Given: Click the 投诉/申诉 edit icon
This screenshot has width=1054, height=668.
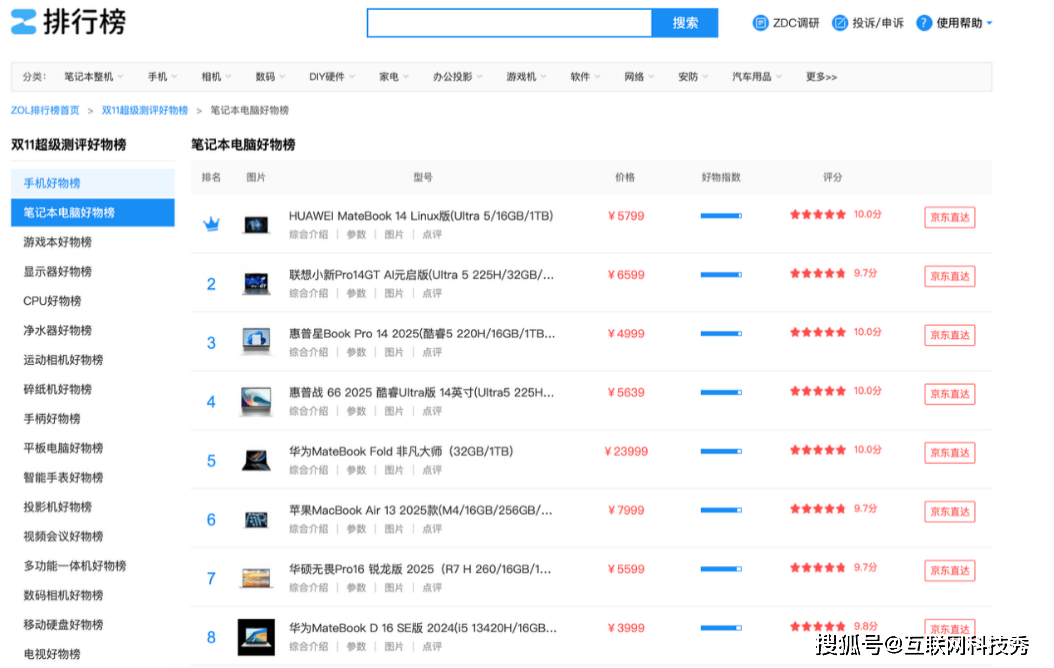Looking at the screenshot, I should [840, 23].
